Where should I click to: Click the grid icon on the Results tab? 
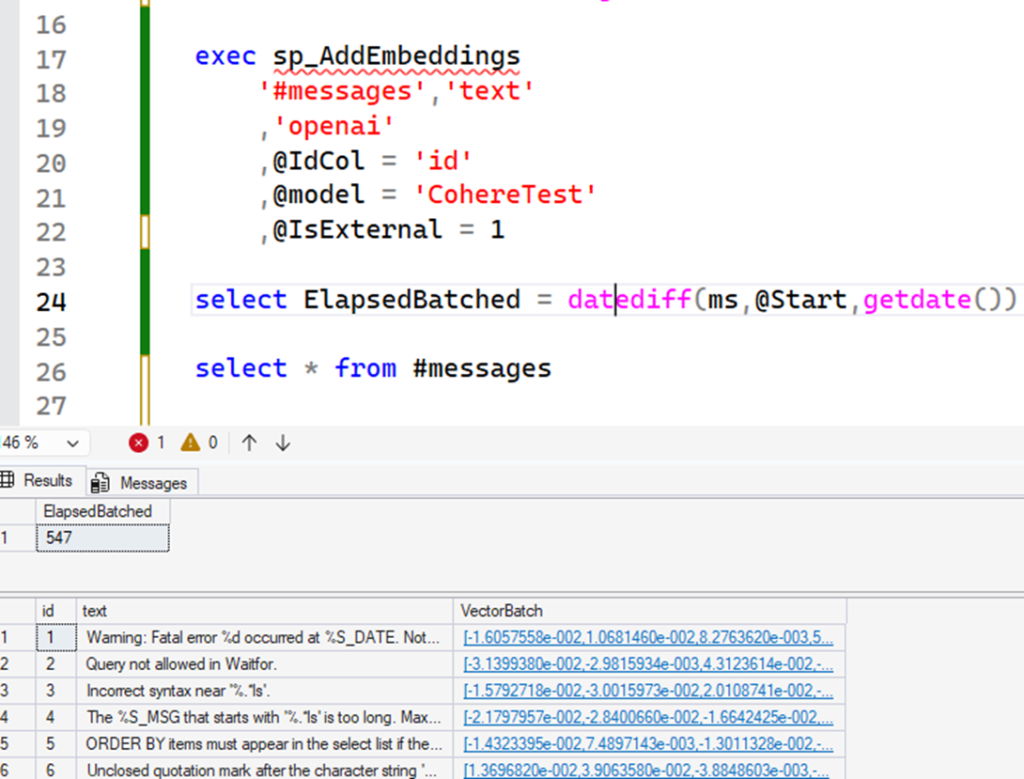(x=8, y=480)
